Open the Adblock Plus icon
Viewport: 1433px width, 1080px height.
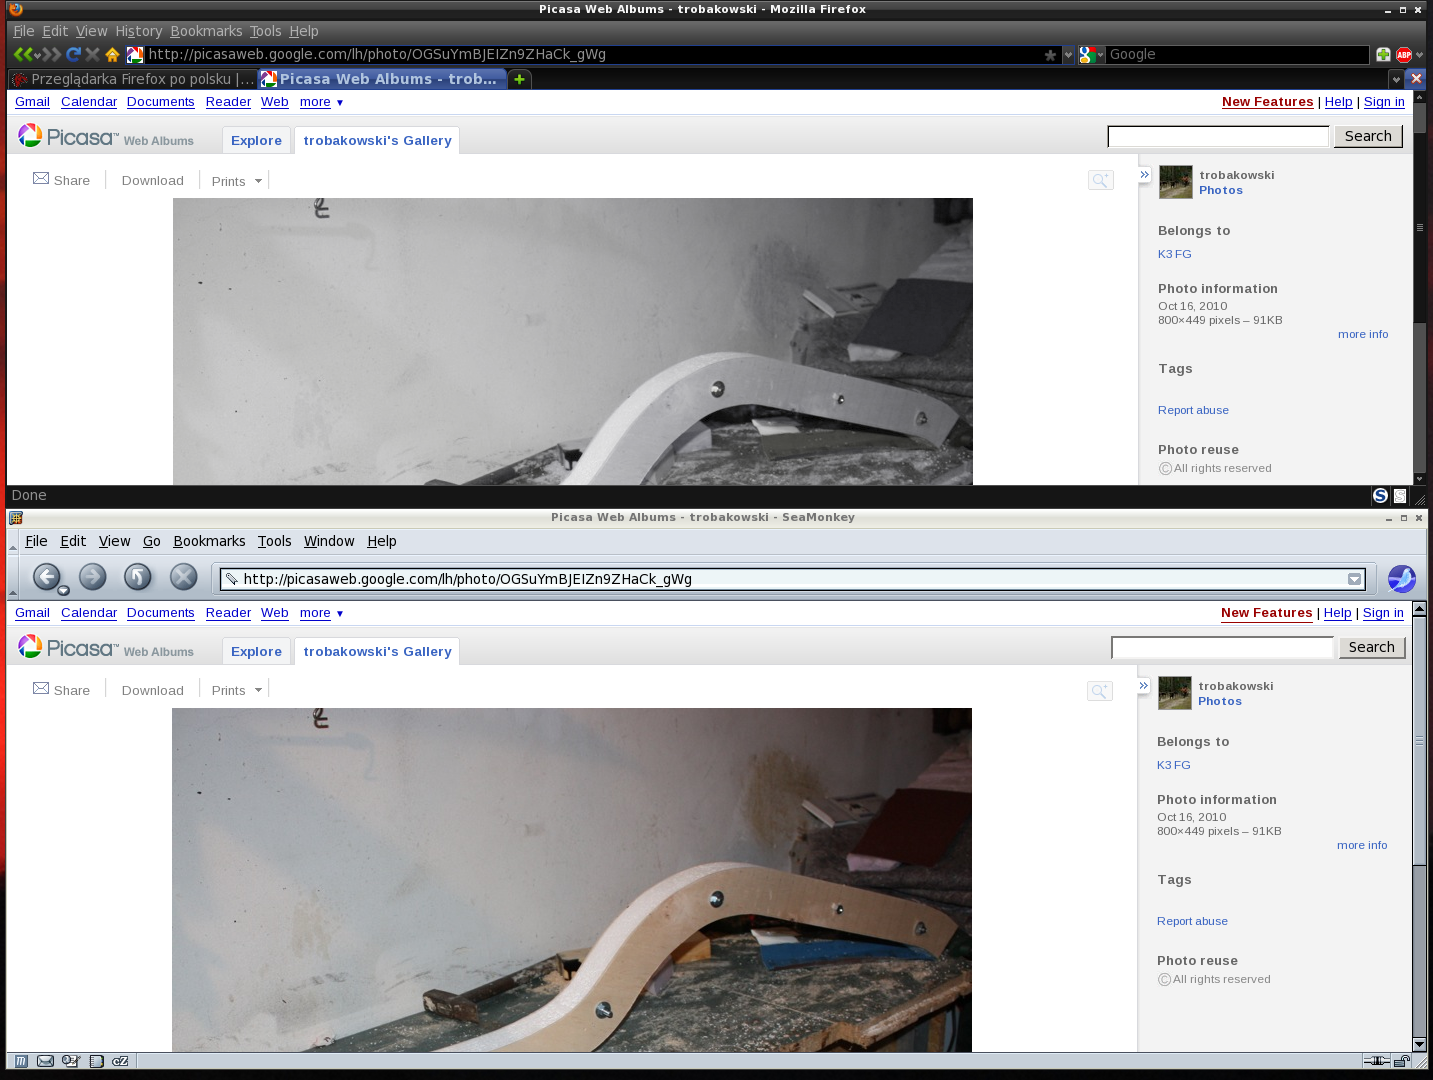[1404, 55]
